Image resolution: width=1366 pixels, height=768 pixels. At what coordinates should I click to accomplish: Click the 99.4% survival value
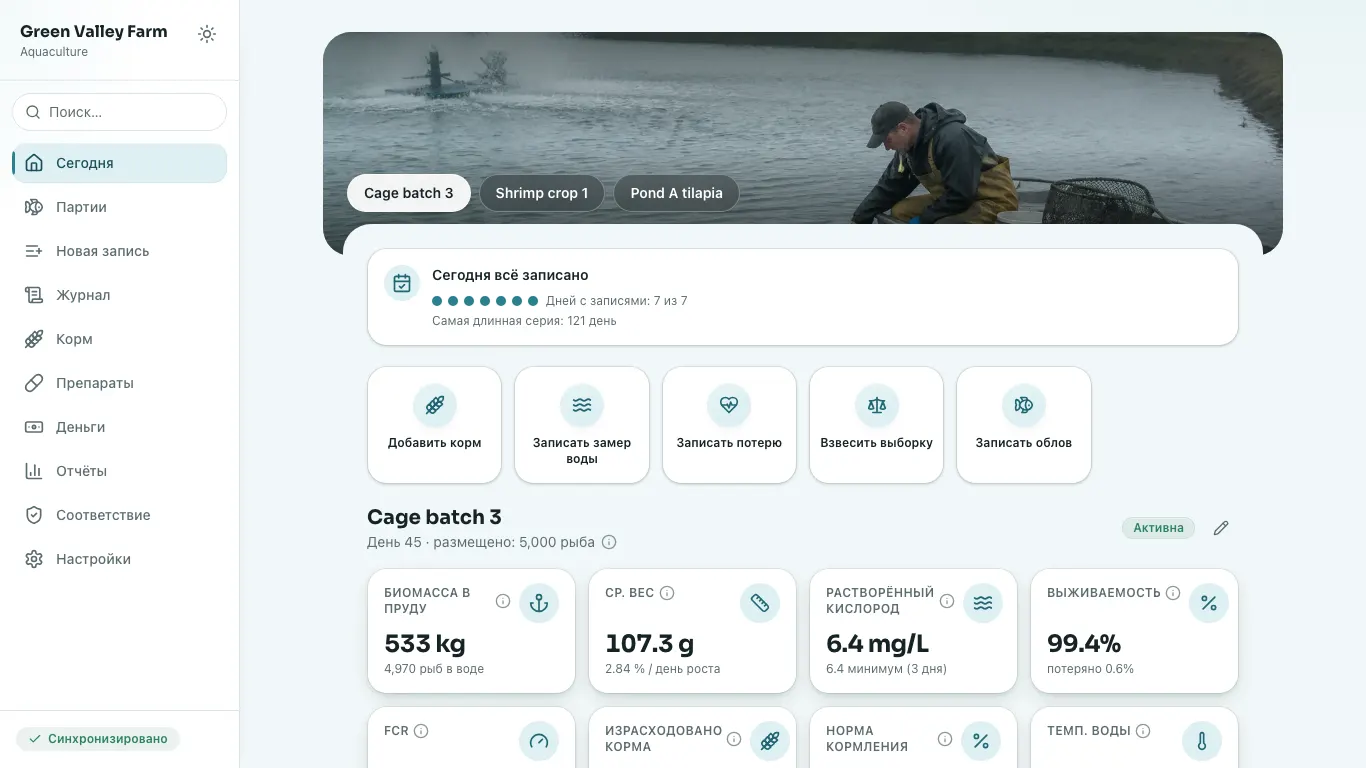click(1084, 643)
